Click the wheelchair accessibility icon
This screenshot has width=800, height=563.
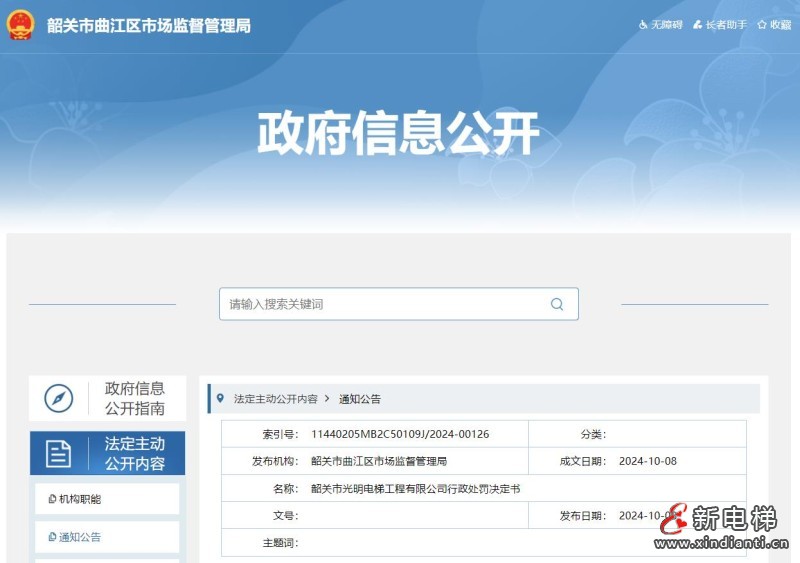point(643,25)
